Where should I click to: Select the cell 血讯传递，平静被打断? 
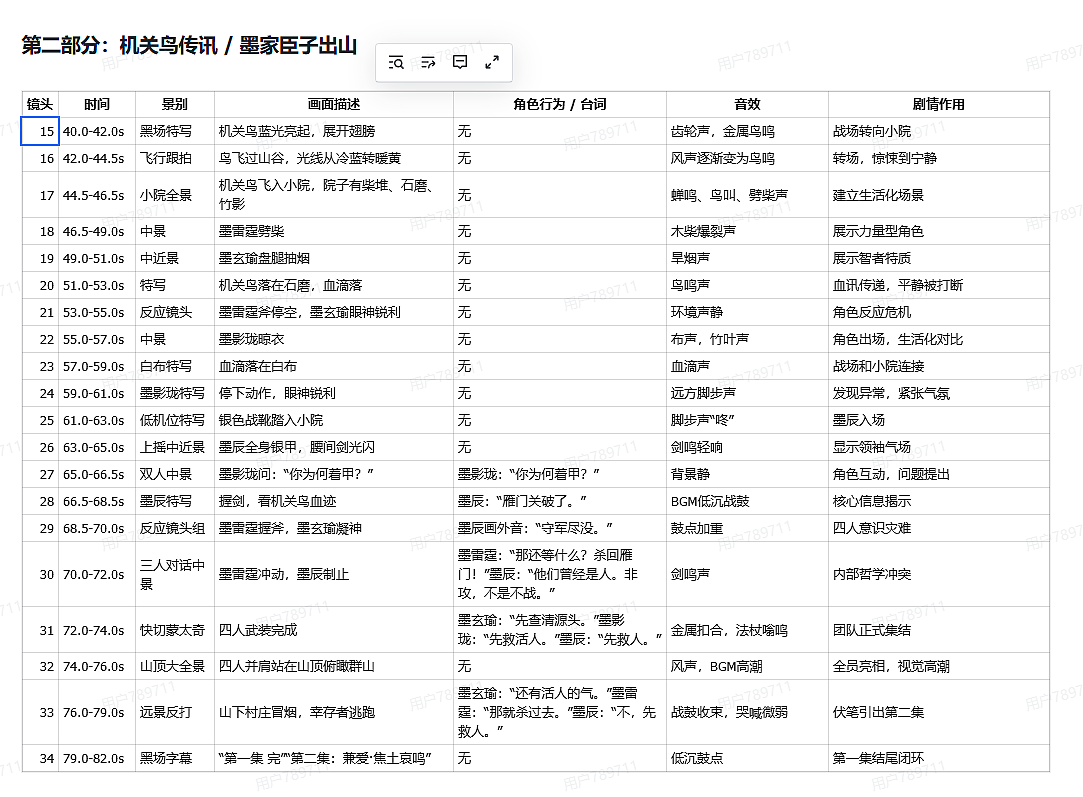pyautogui.click(x=939, y=285)
